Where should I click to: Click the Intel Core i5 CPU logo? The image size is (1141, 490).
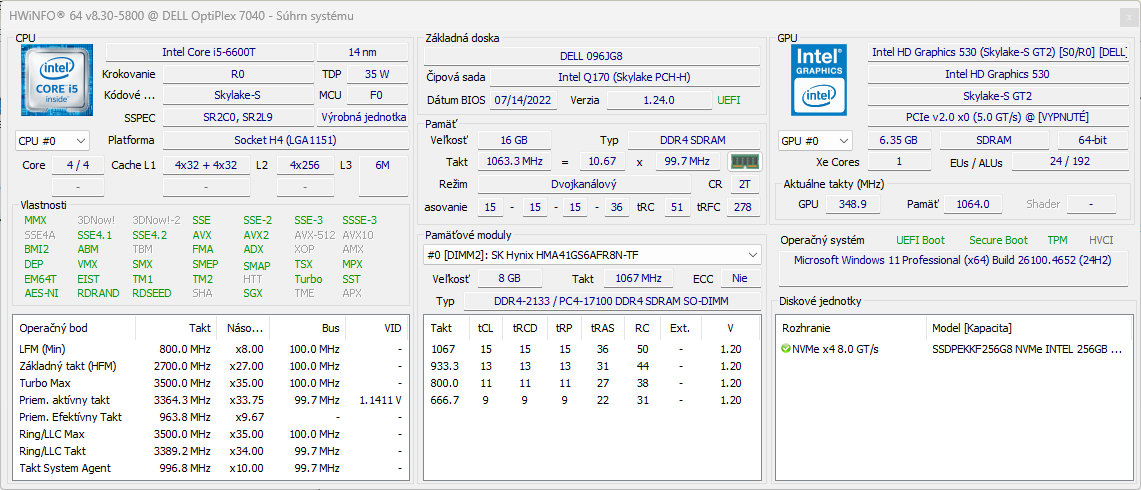tap(56, 82)
